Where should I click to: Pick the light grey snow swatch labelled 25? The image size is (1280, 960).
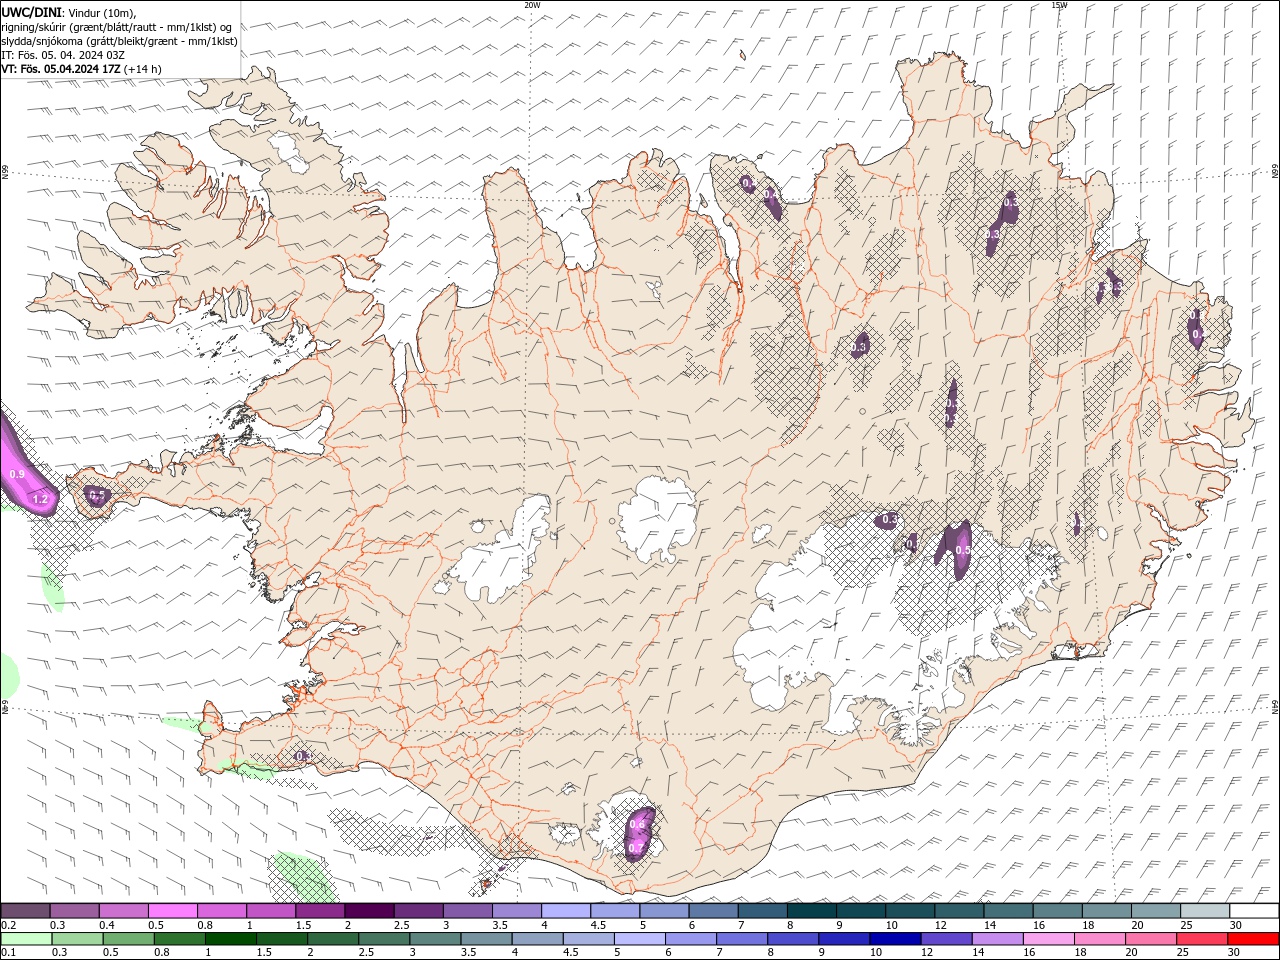[x=1205, y=911]
